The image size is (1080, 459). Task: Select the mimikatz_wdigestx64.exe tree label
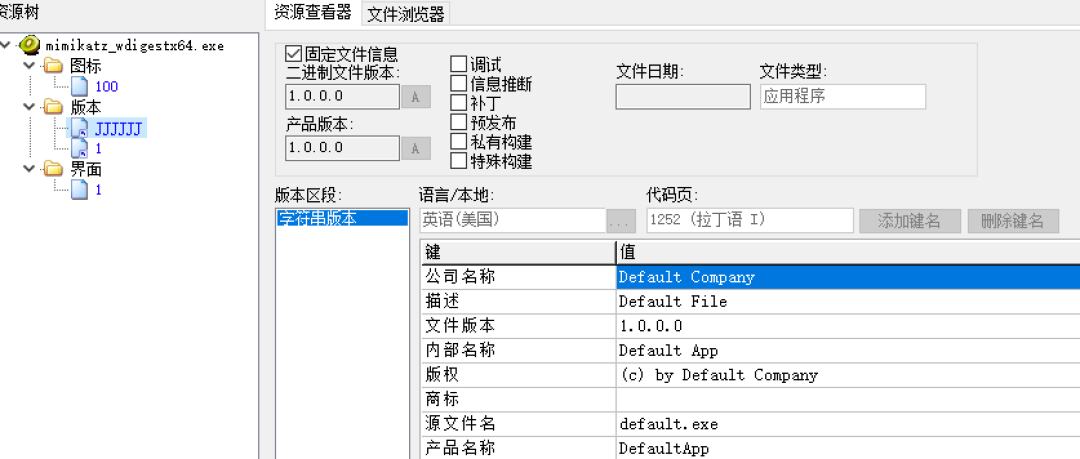[x=134, y=46]
